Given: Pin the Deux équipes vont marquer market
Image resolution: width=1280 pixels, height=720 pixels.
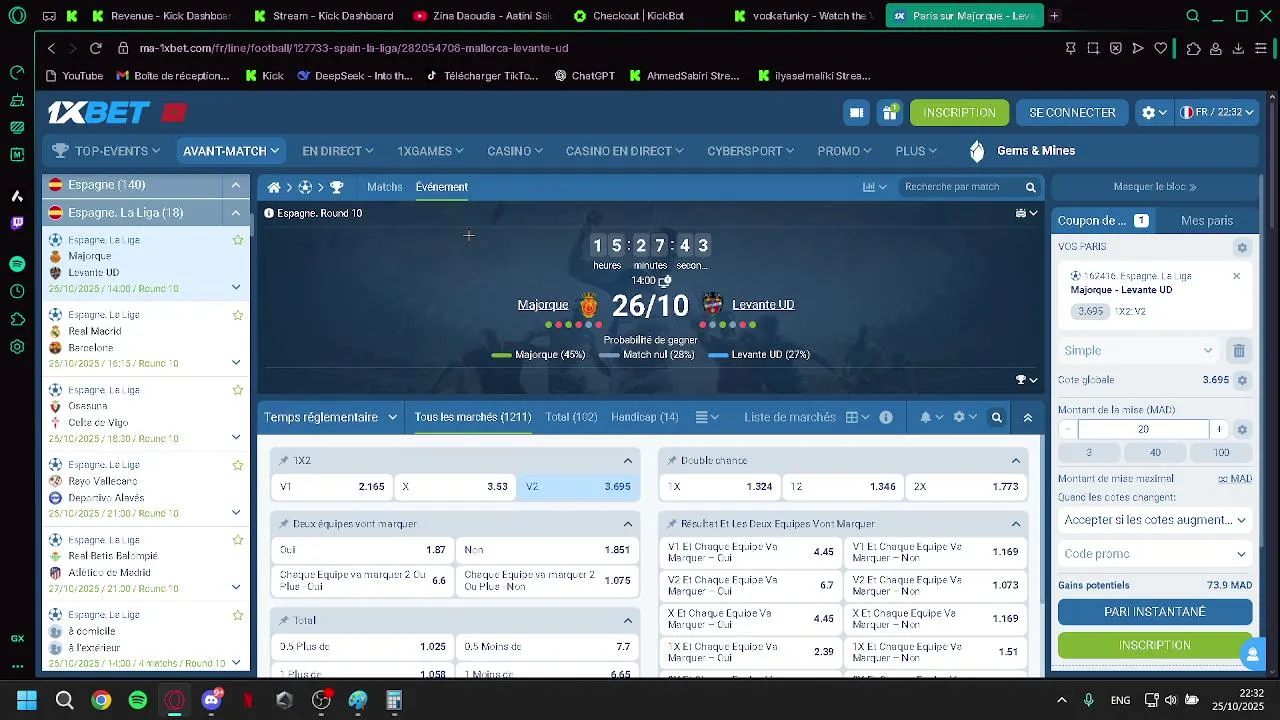Looking at the screenshot, I should pyautogui.click(x=283, y=524).
